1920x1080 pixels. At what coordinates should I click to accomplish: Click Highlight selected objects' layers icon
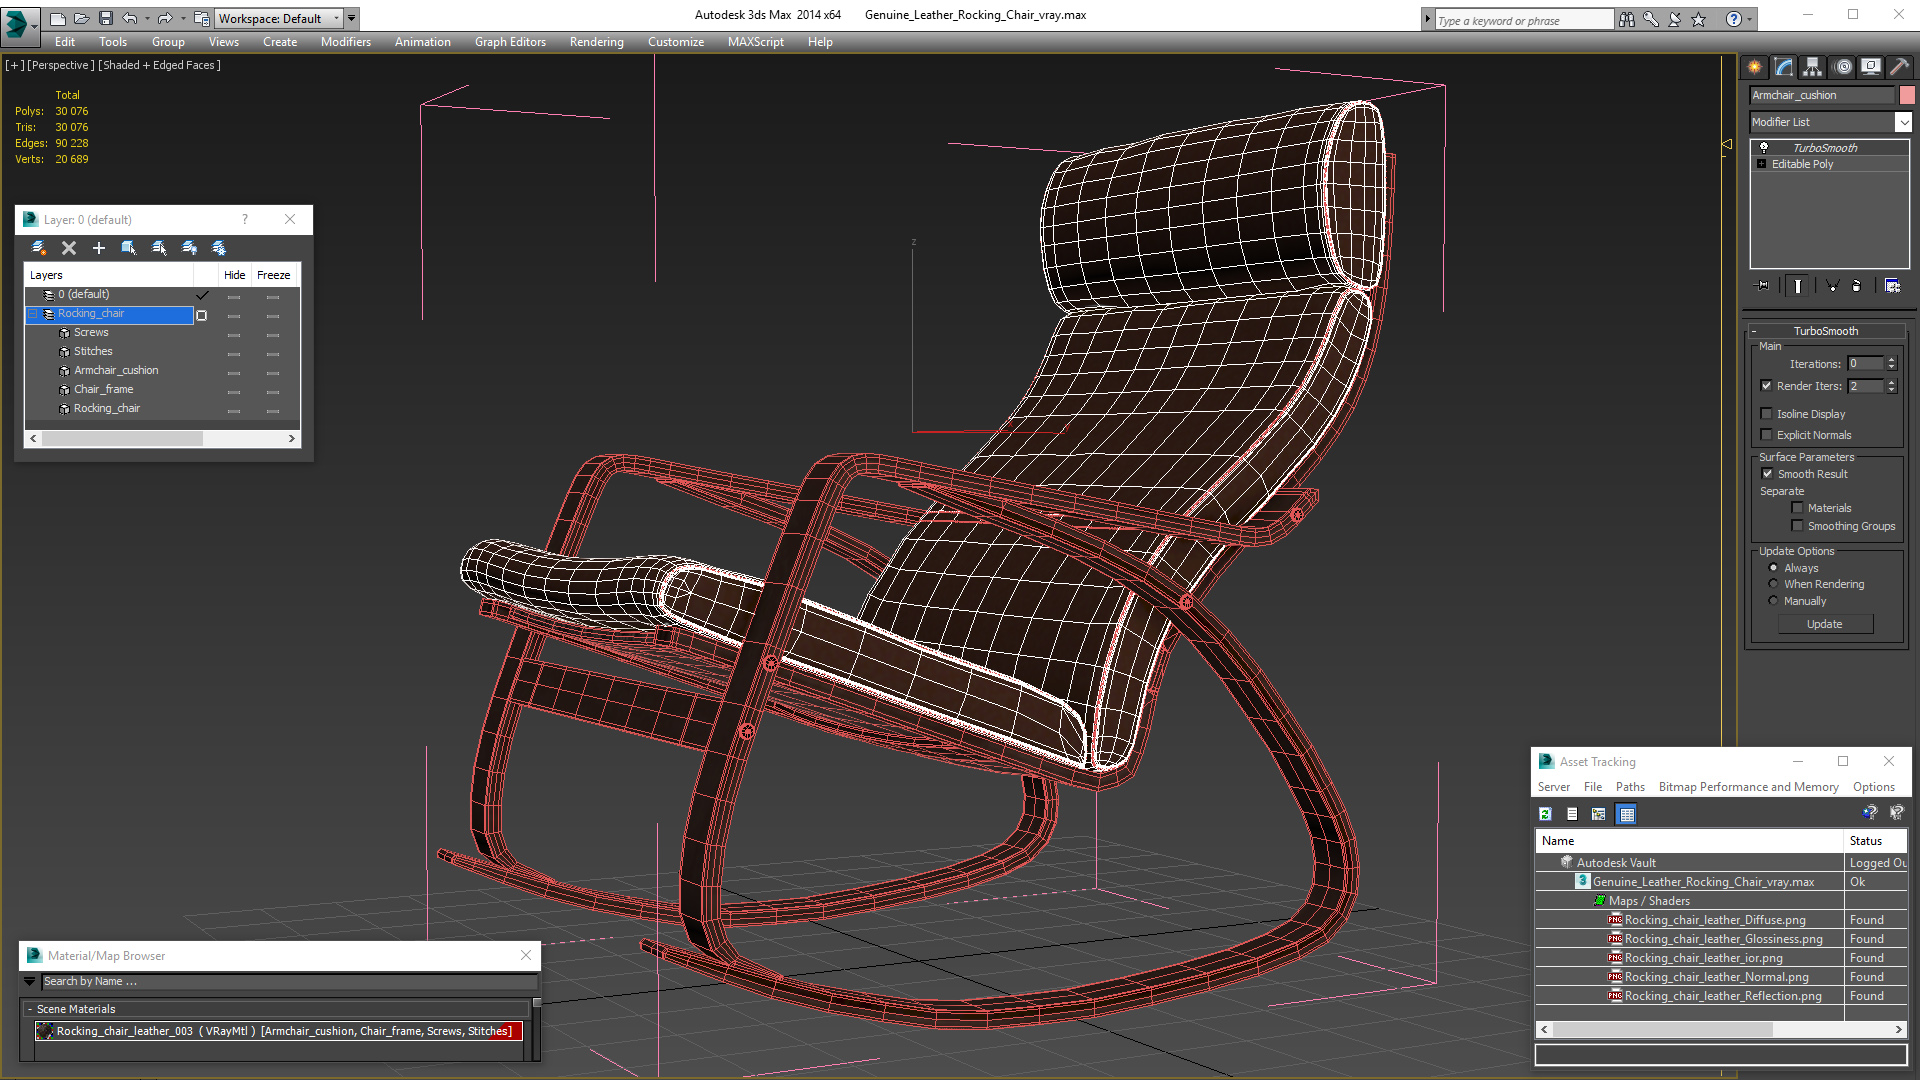coord(159,248)
